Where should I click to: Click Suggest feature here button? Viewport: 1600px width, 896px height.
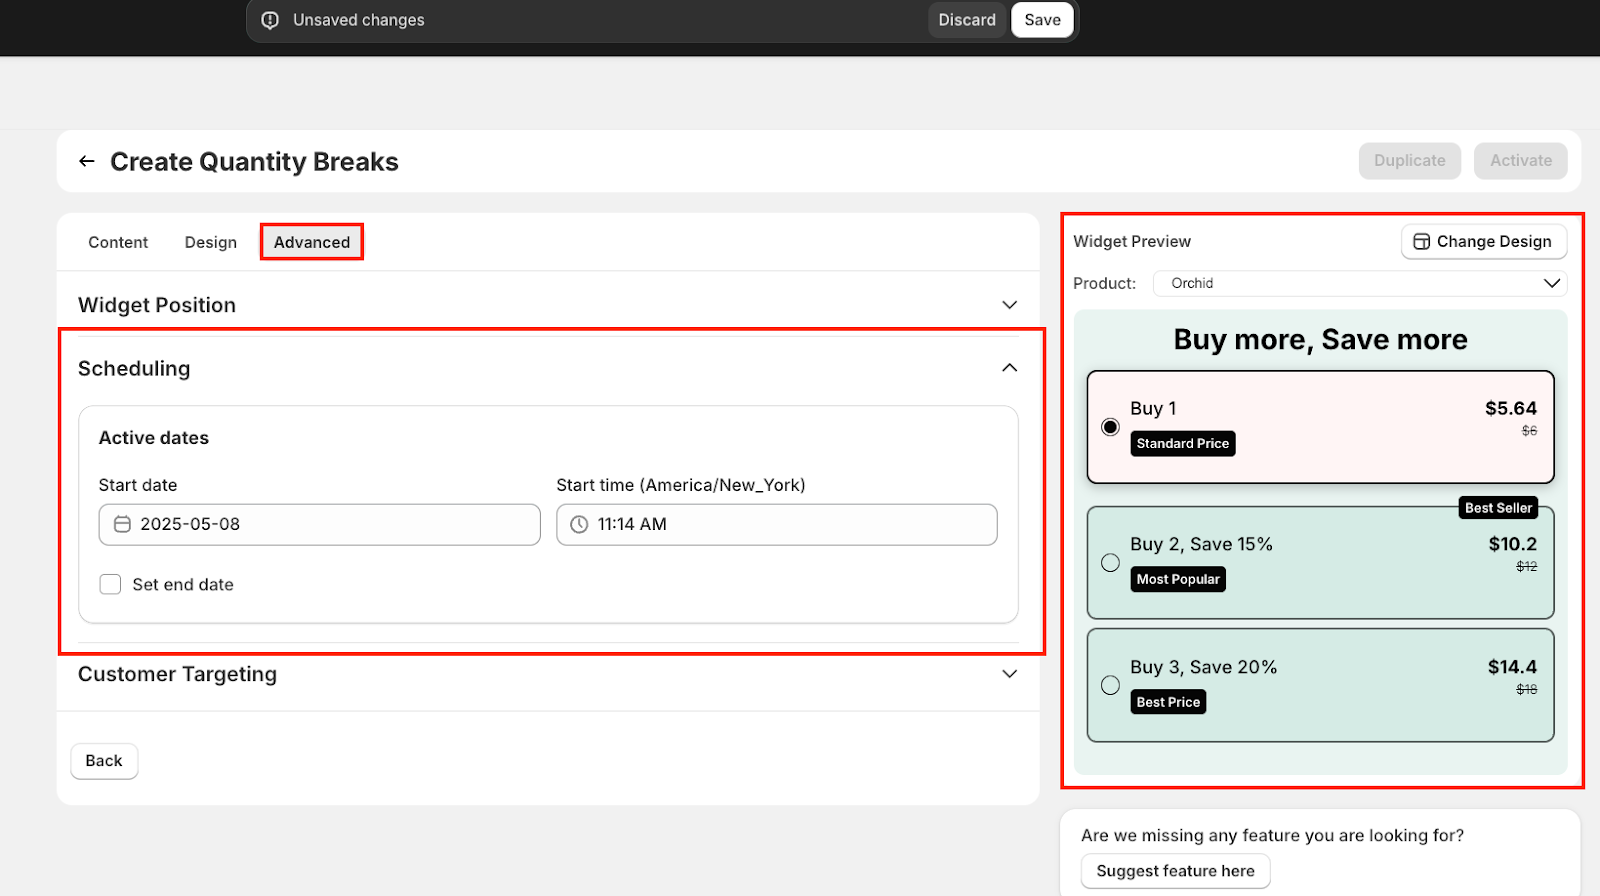1175,871
